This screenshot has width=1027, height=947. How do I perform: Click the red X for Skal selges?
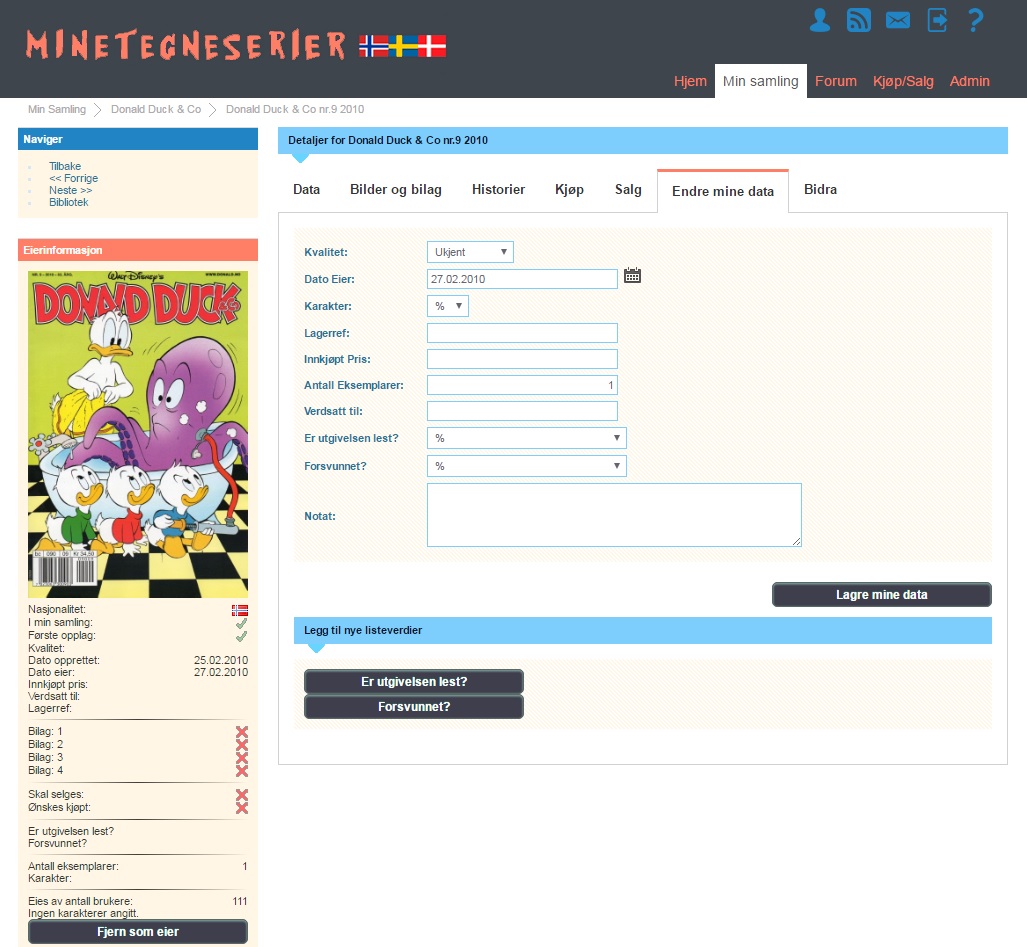coord(242,795)
